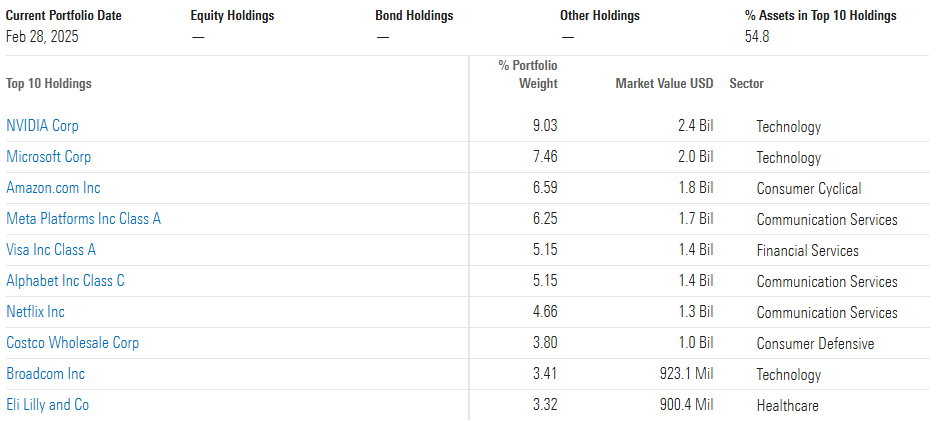This screenshot has width=936, height=421.
Task: Open the Eli Lilly and Co link
Action: 47,405
